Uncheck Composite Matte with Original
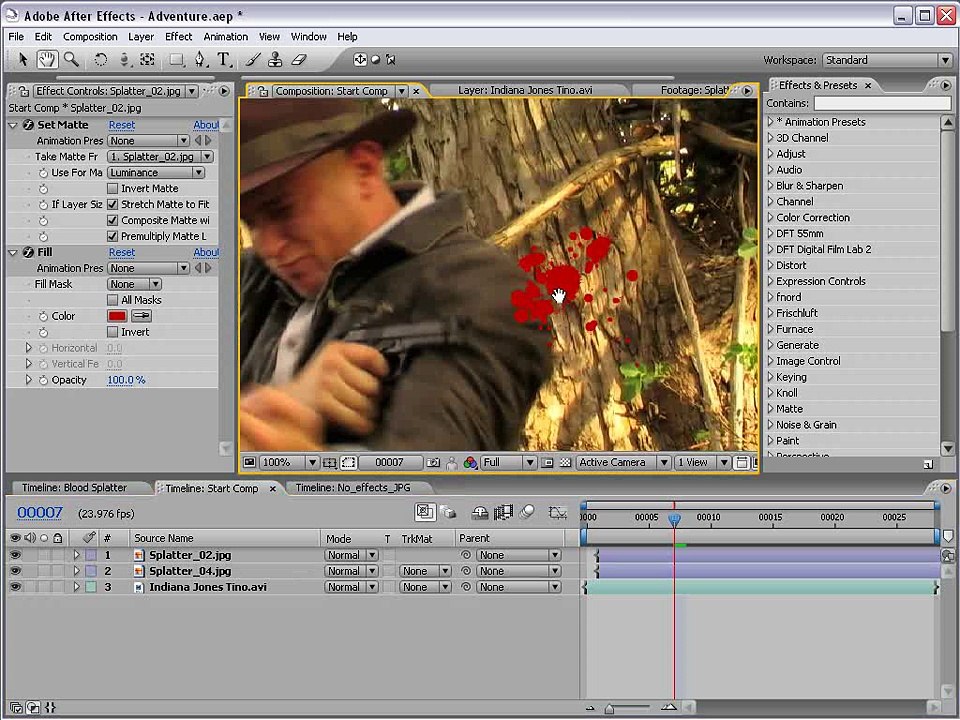The width and height of the screenshot is (960, 720). click(x=113, y=220)
